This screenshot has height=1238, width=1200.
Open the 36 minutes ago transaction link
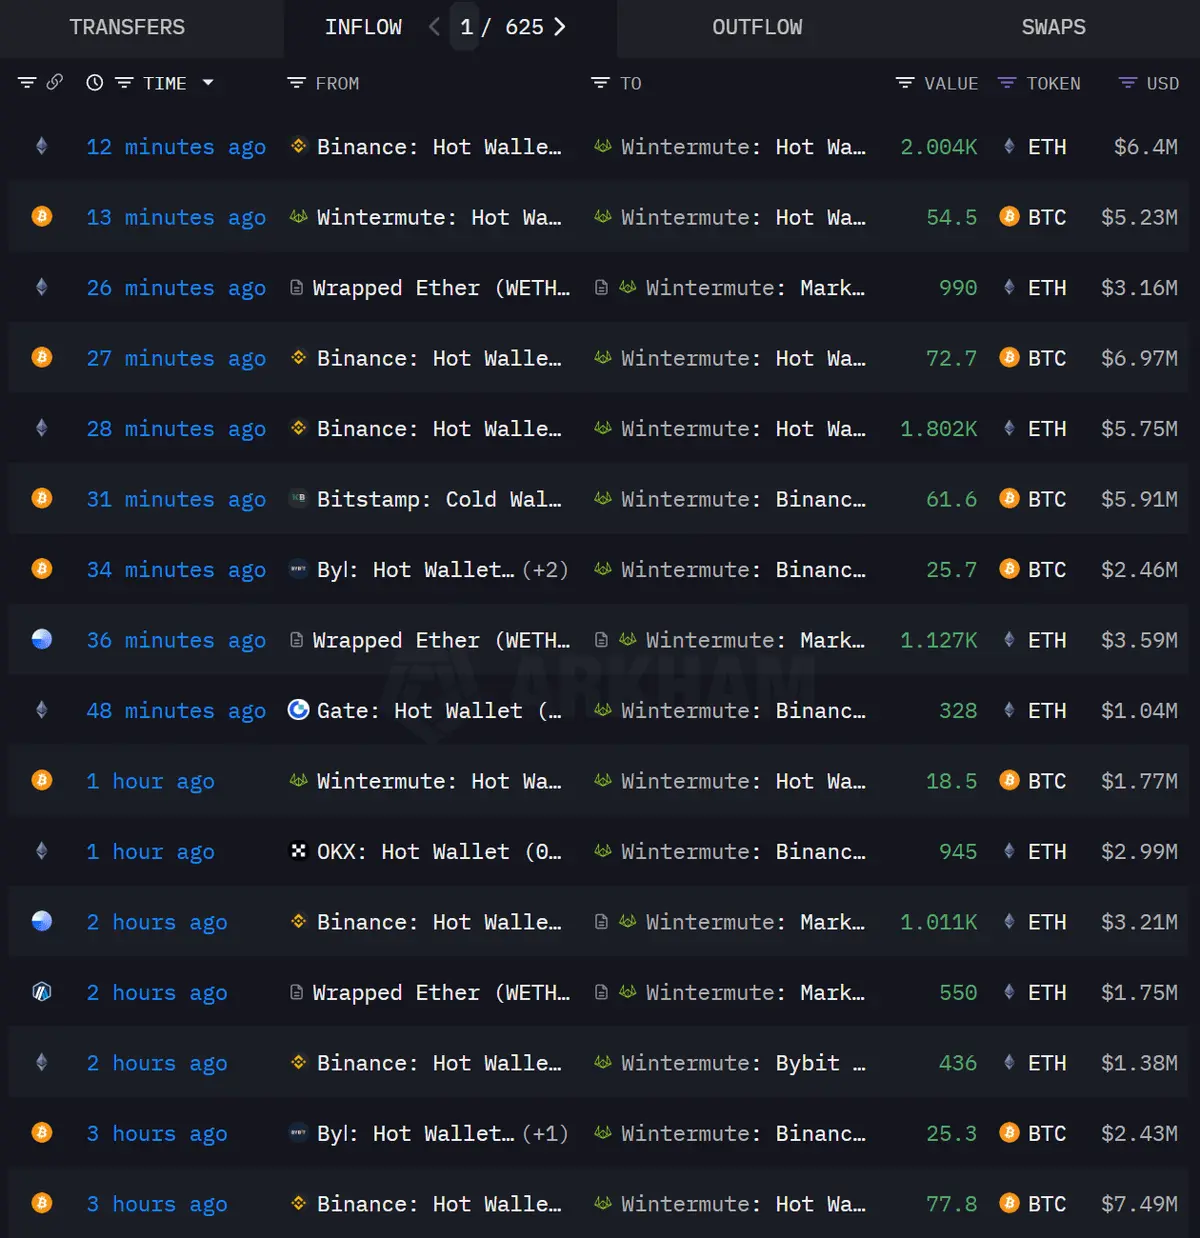[x=176, y=640]
